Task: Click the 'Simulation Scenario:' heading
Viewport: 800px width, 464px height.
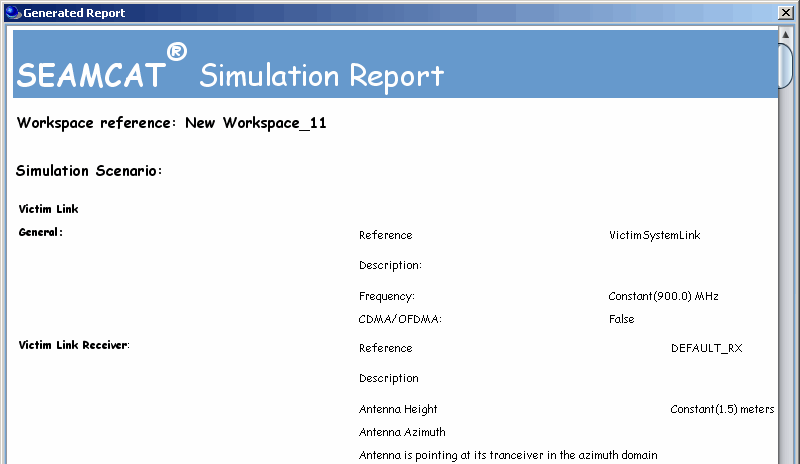Action: (89, 170)
